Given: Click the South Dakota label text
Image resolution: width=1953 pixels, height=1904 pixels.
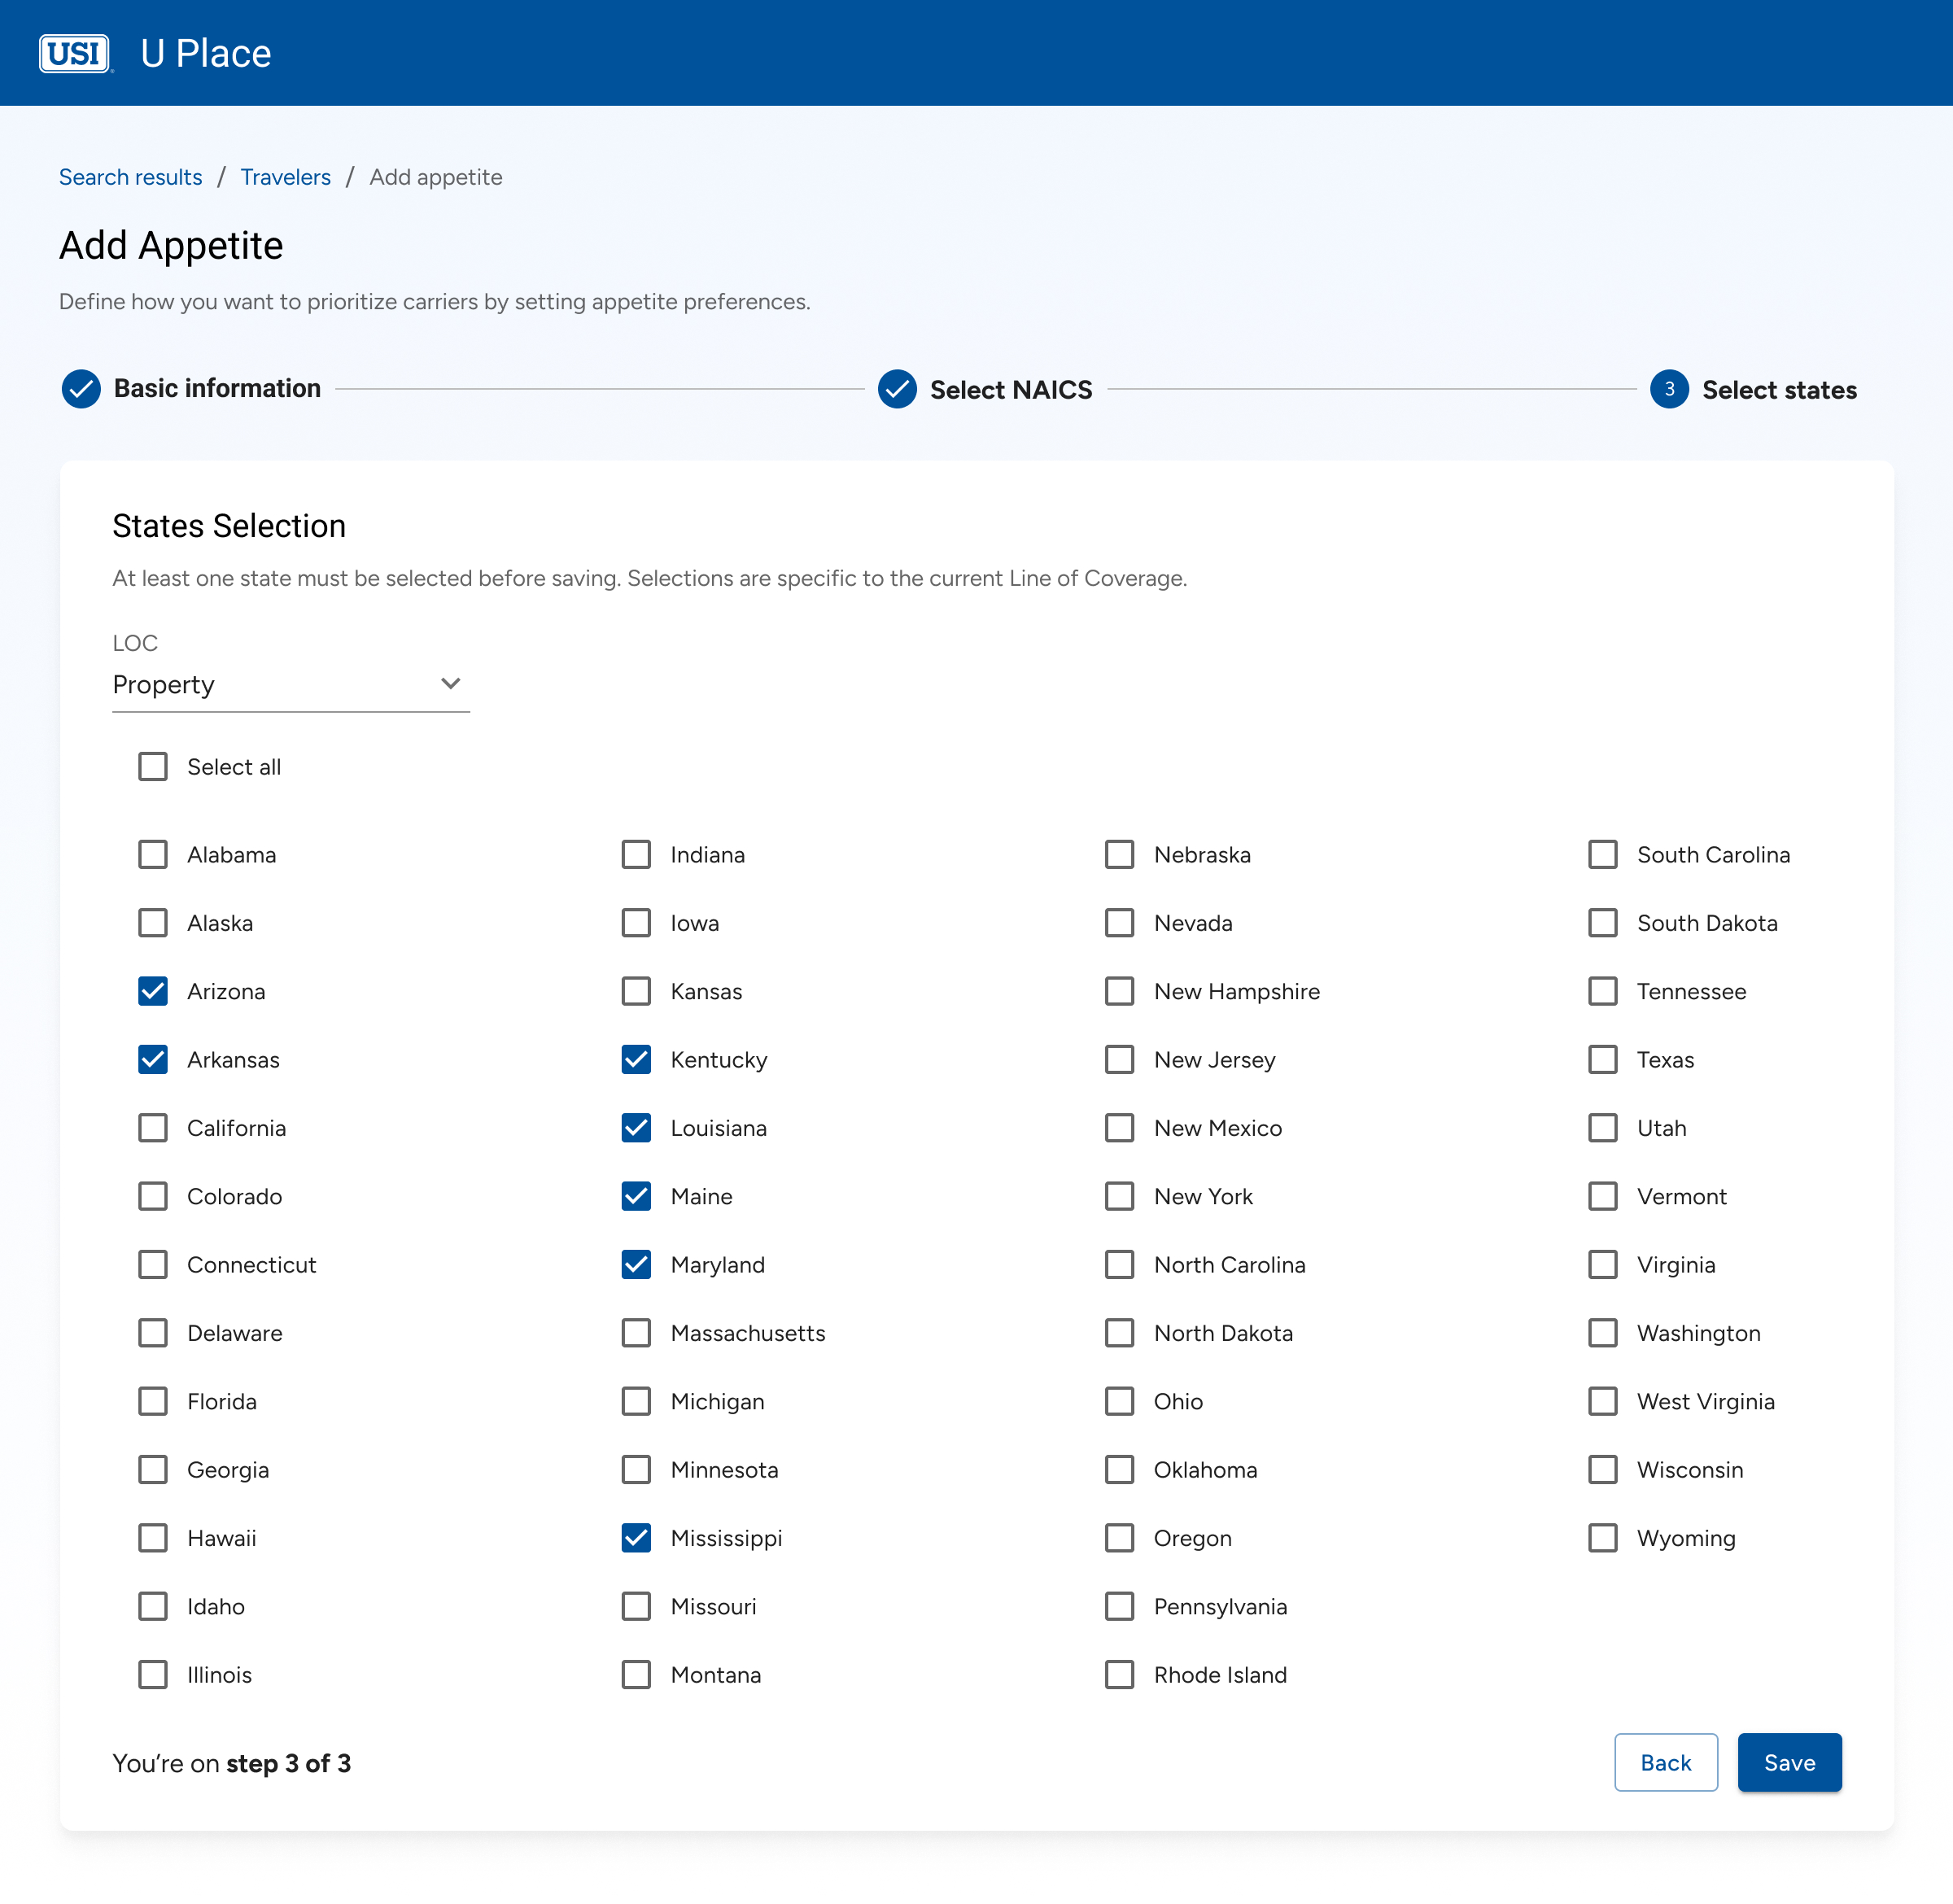Looking at the screenshot, I should (1707, 923).
